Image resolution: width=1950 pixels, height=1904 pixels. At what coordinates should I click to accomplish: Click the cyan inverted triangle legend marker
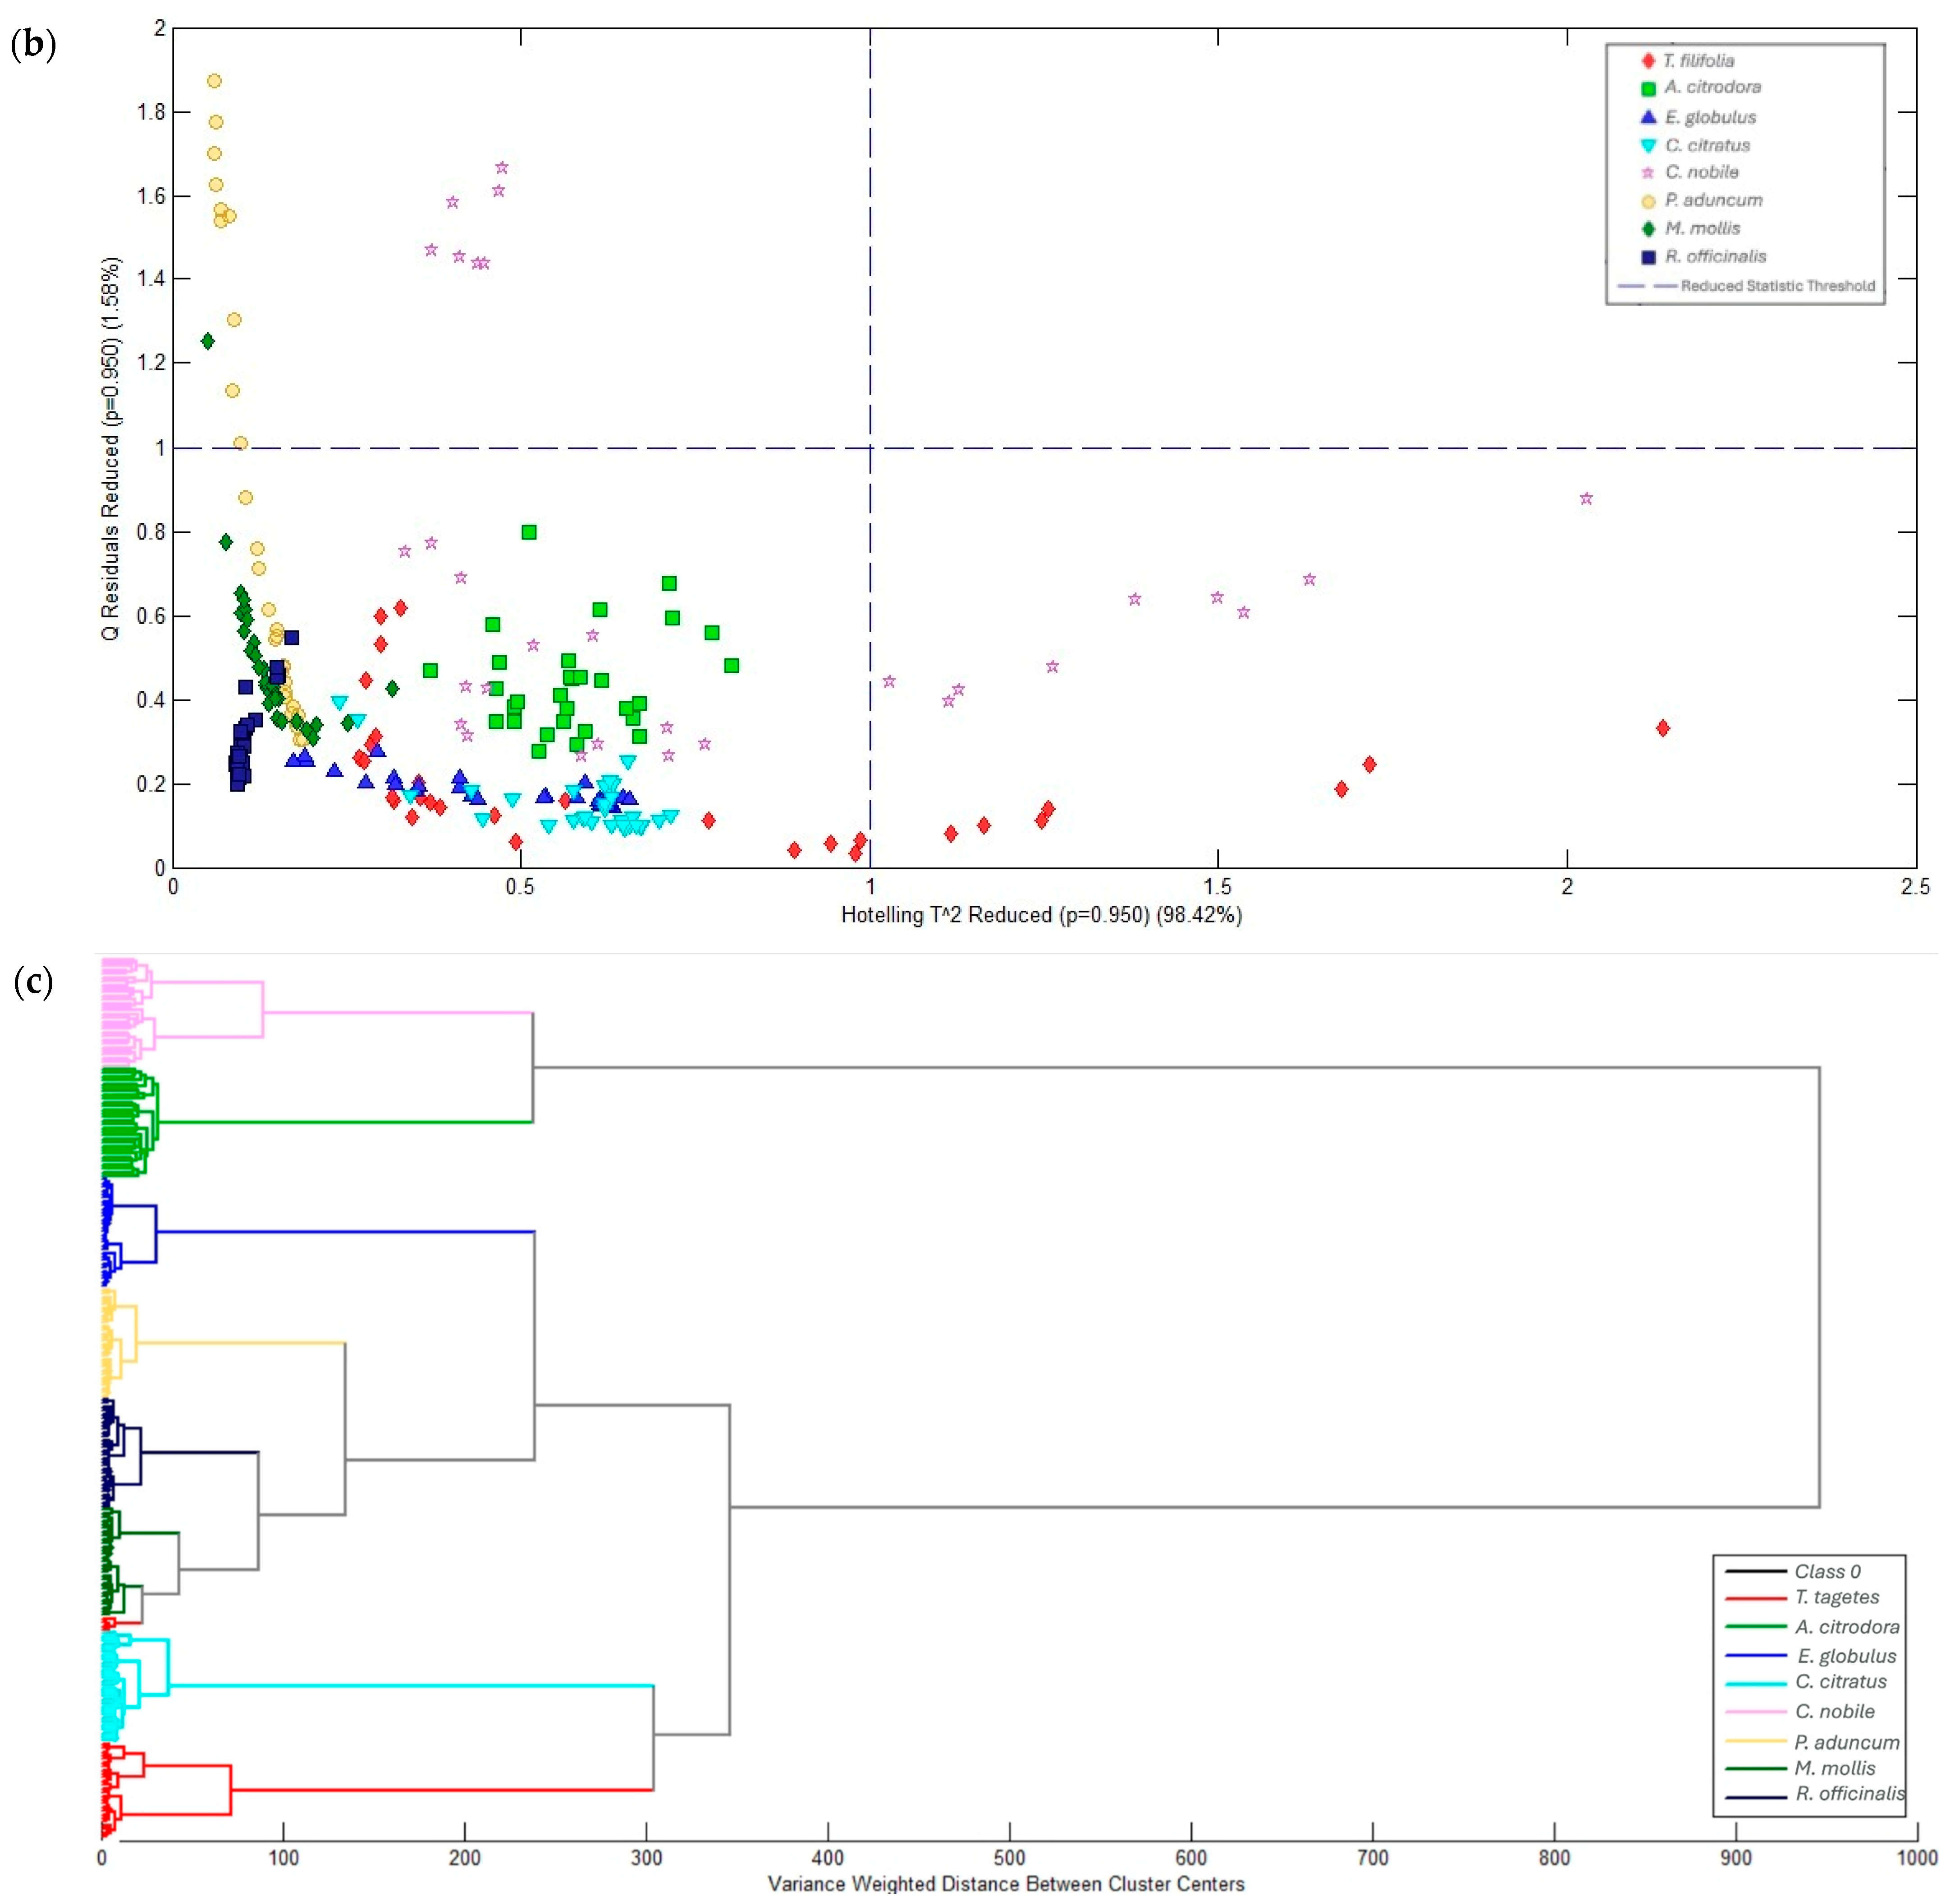click(x=1648, y=146)
